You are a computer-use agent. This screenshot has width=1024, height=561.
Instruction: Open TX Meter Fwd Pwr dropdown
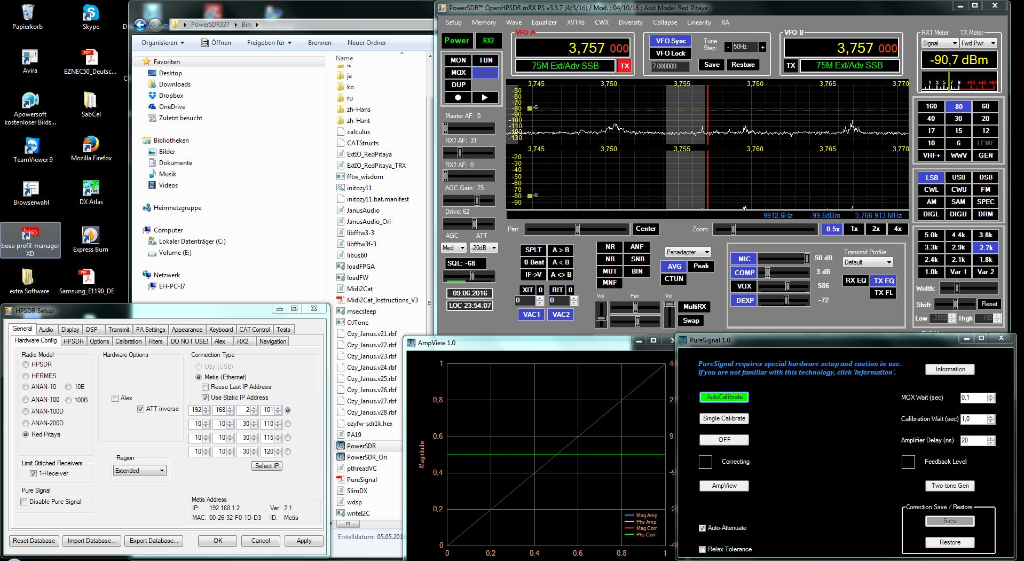pos(978,43)
